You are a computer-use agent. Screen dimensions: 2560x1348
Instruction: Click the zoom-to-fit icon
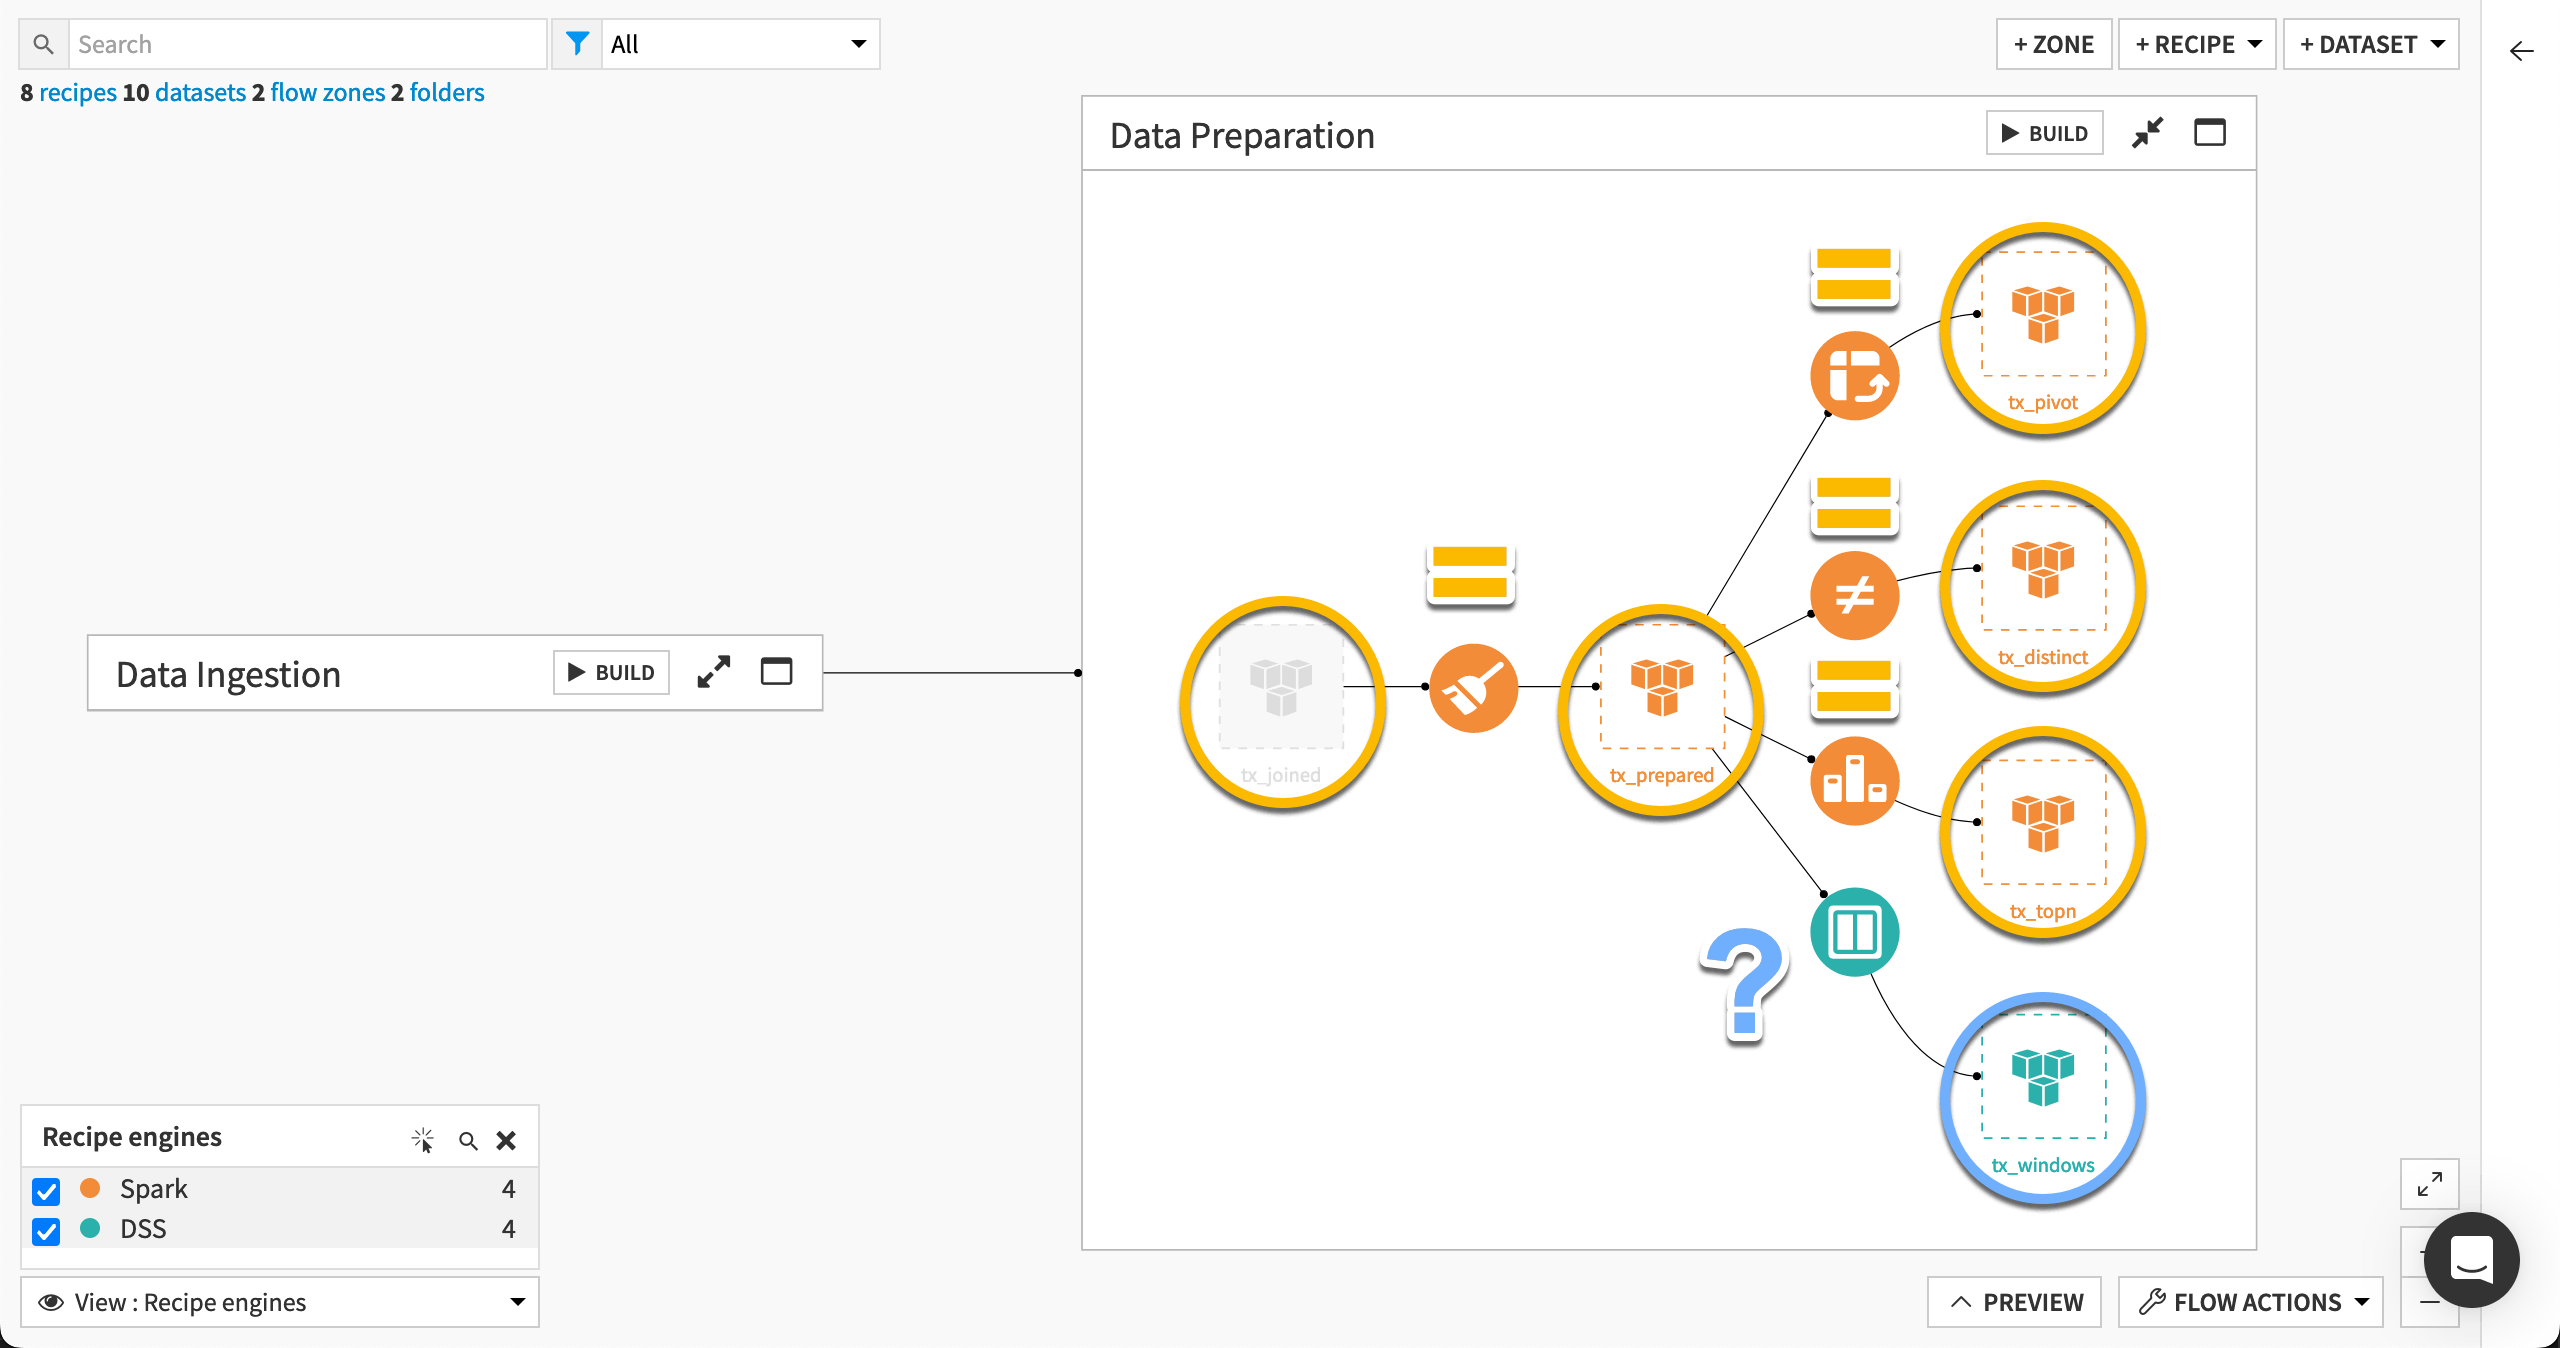[x=2430, y=1184]
